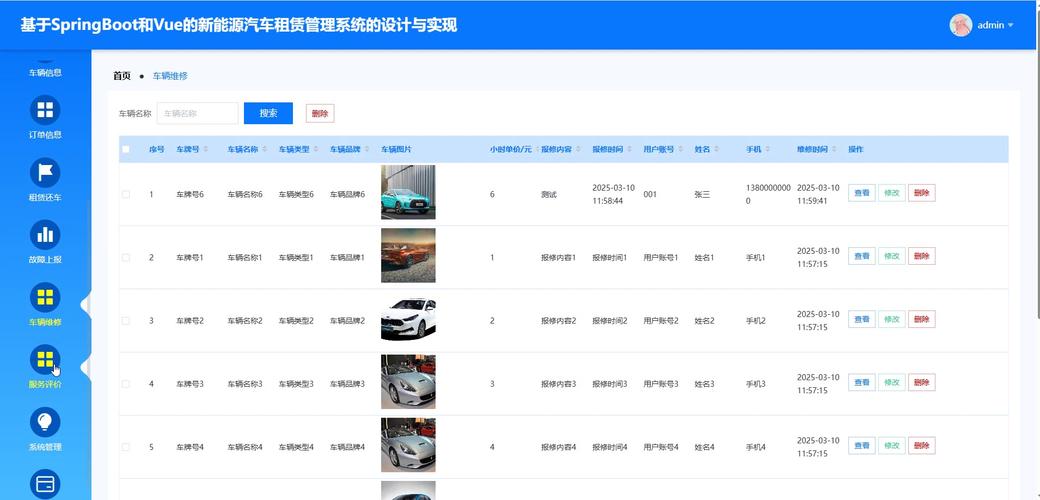Viewport: 1040px width, 500px height.
Task: Open teal car image in row 车牌号6
Action: click(x=408, y=192)
